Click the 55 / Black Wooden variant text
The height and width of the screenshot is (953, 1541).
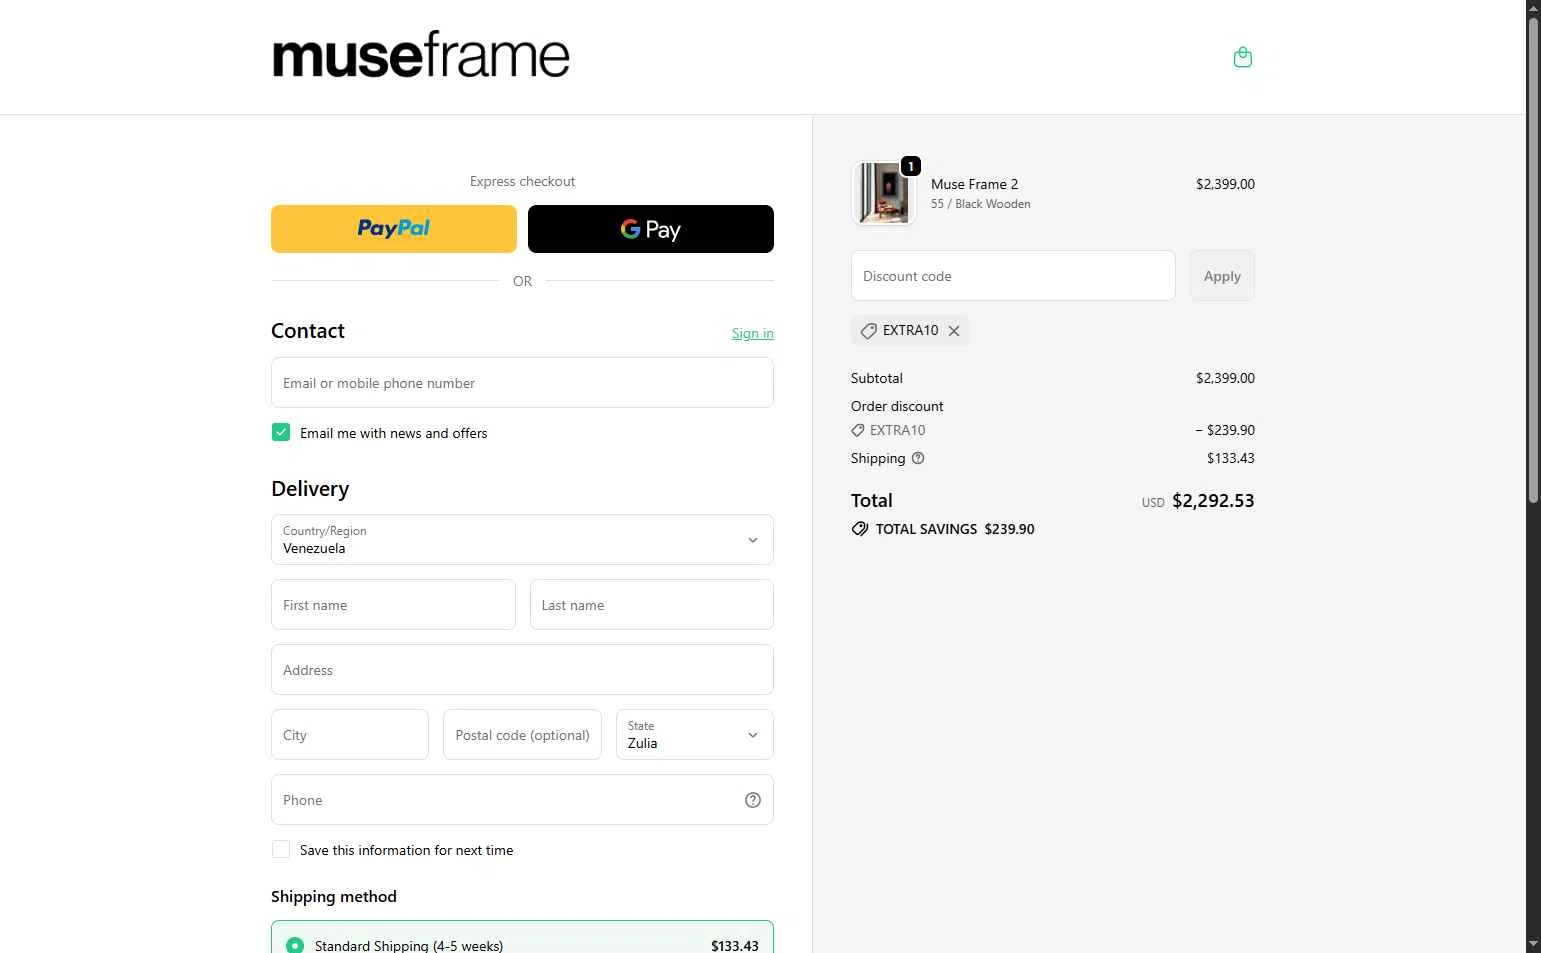pyautogui.click(x=980, y=204)
